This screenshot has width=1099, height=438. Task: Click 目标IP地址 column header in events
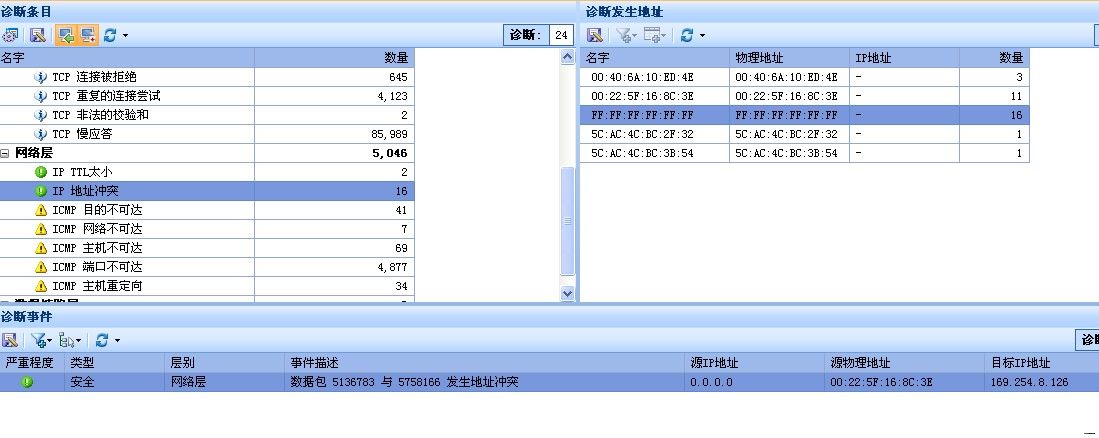[x=1042, y=362]
